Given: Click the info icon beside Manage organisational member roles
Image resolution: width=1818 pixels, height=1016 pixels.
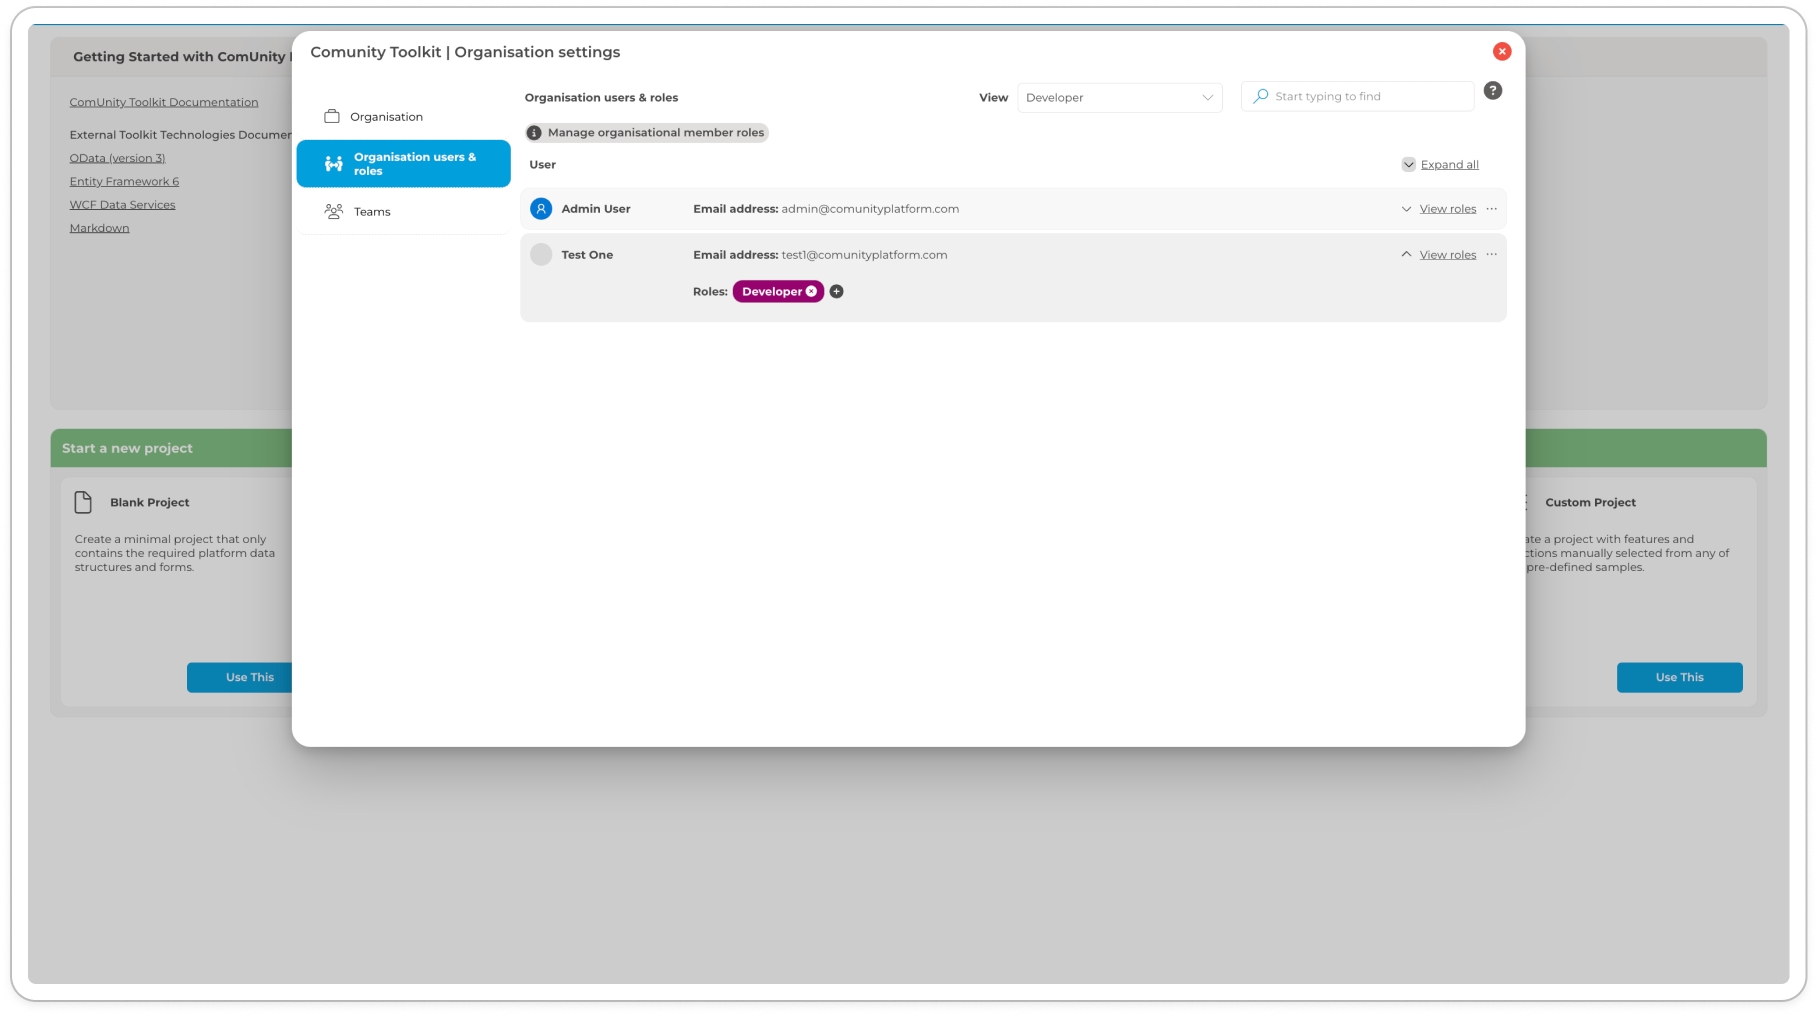Looking at the screenshot, I should point(534,133).
